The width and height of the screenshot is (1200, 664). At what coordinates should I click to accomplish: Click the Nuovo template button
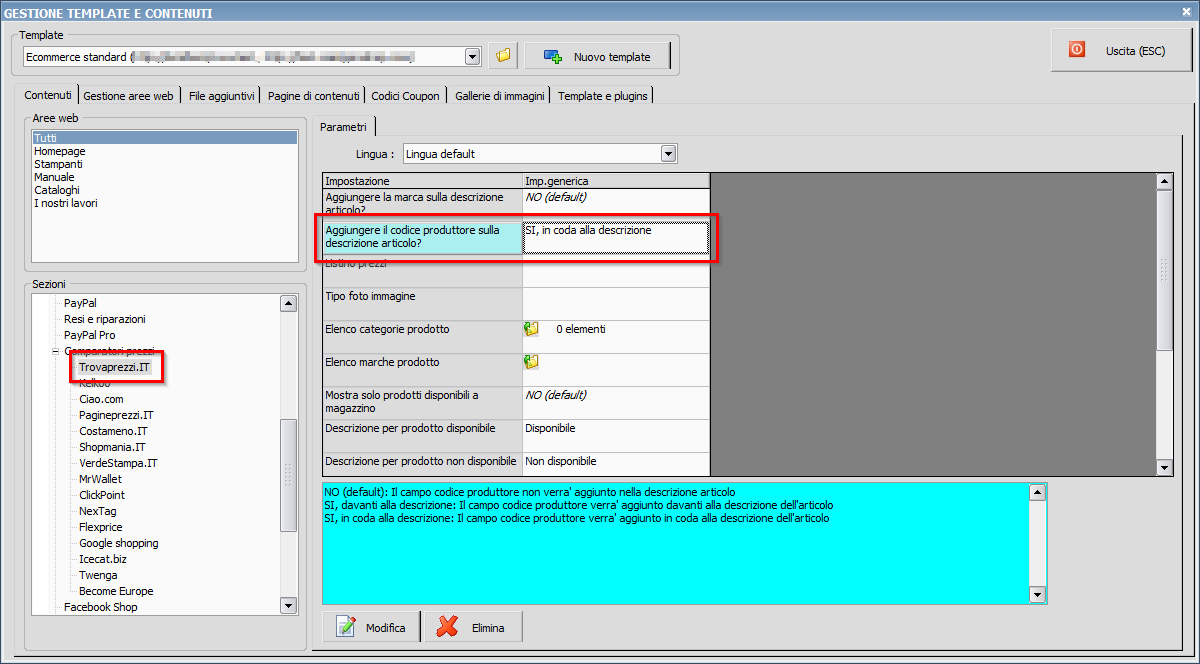tap(597, 57)
